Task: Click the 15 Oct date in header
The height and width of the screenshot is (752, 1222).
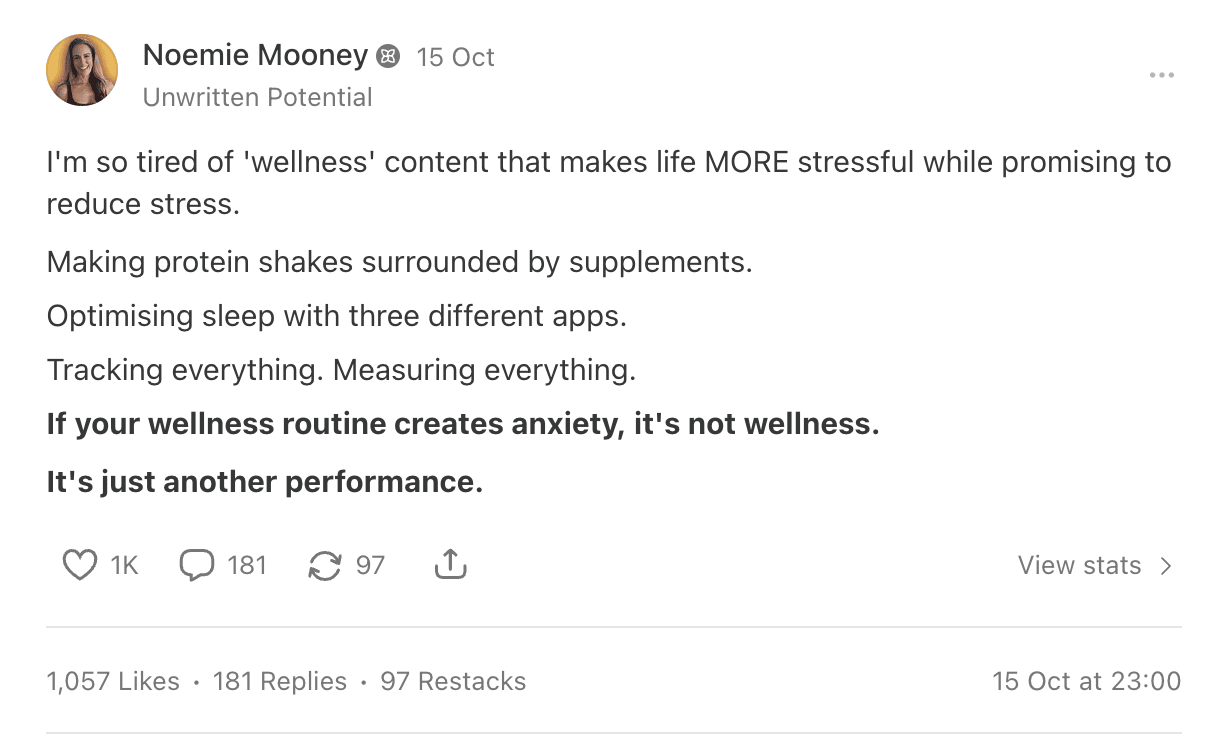Action: pyautogui.click(x=455, y=57)
